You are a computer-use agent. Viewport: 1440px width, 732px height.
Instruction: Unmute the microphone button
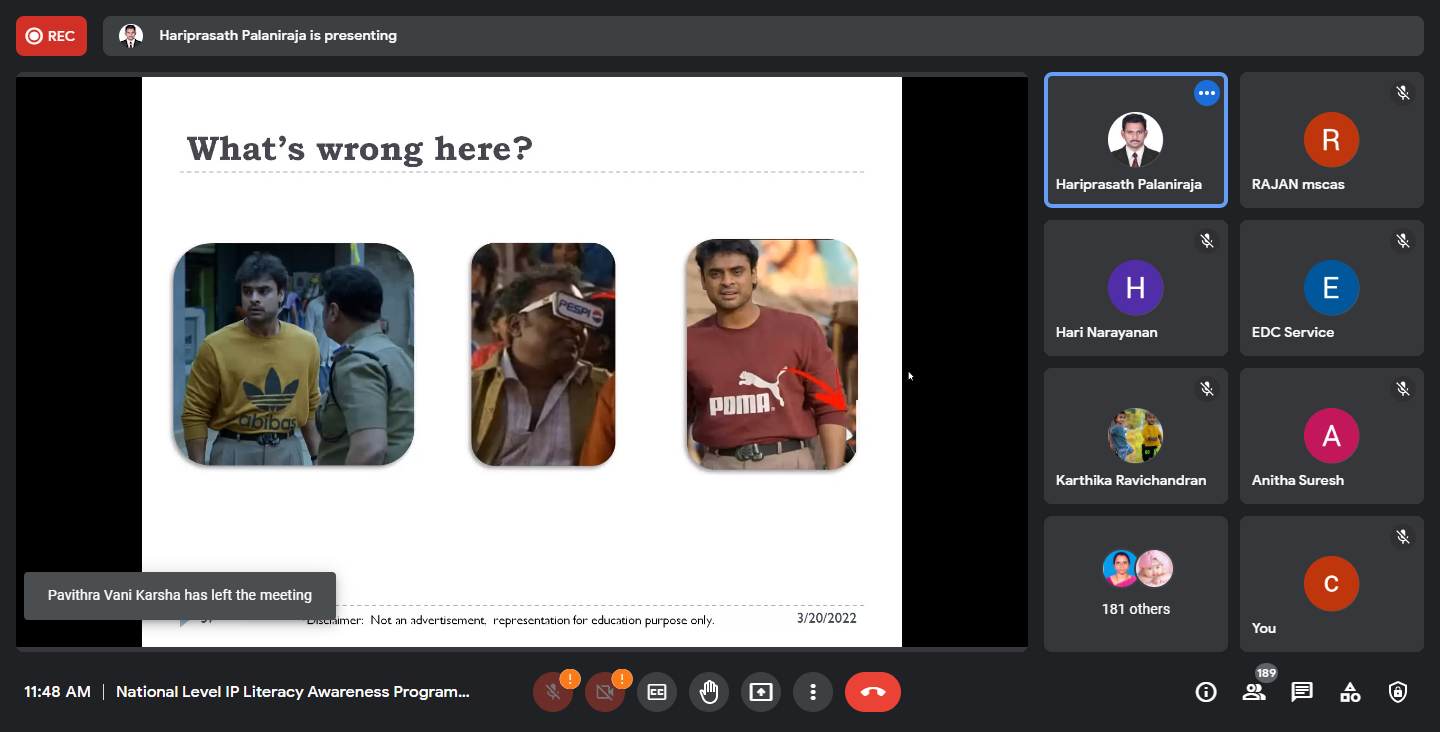(553, 692)
